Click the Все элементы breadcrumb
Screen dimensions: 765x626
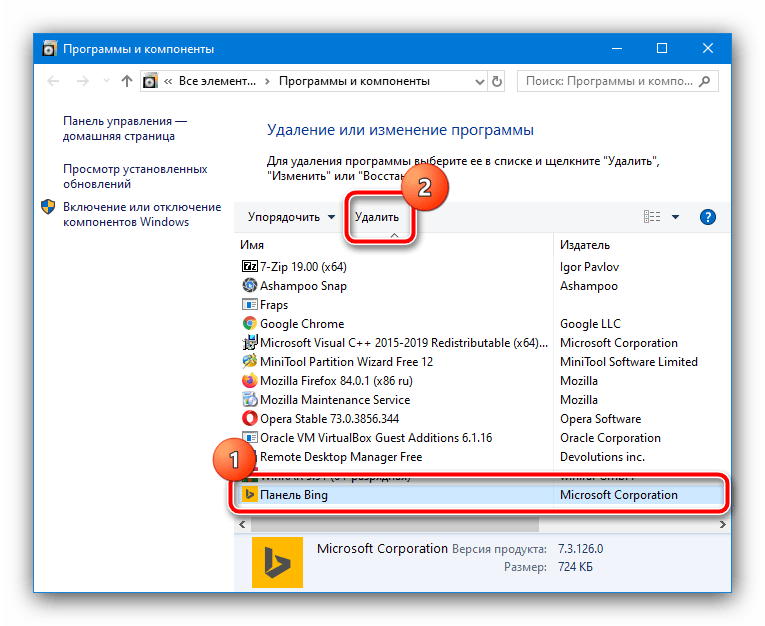point(217,81)
